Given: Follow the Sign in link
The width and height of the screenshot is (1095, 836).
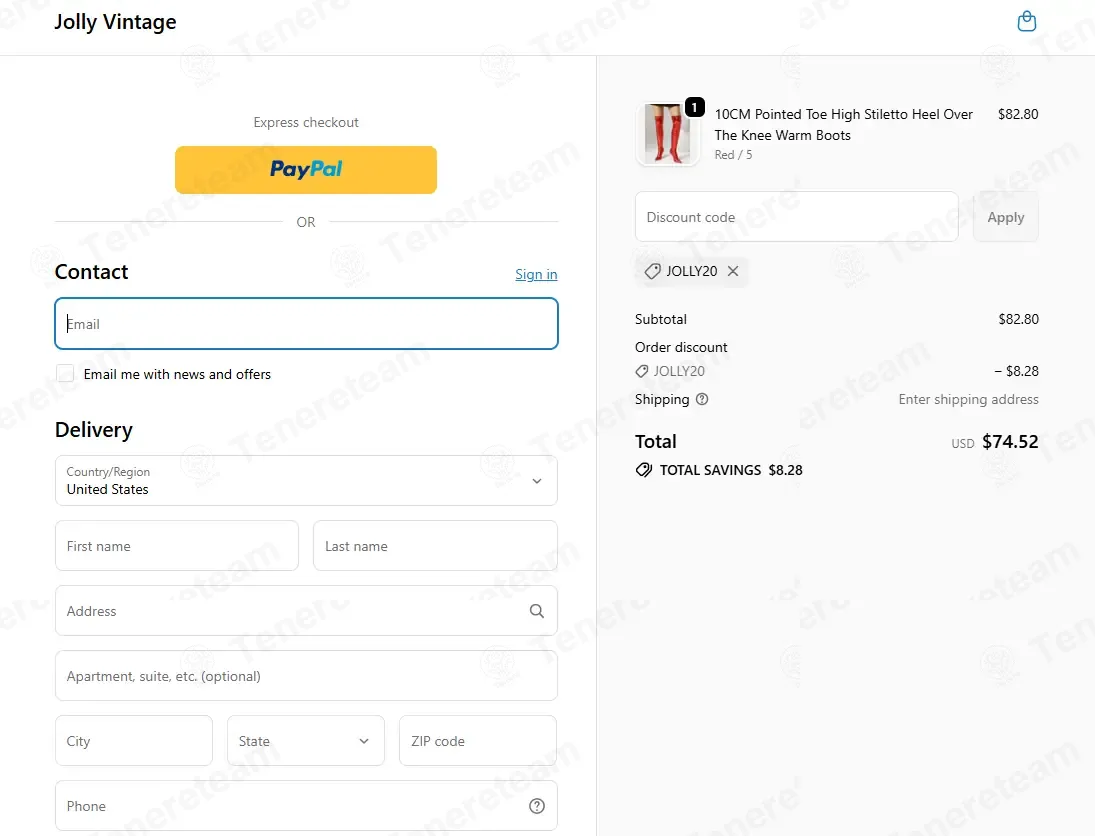Looking at the screenshot, I should [536, 274].
